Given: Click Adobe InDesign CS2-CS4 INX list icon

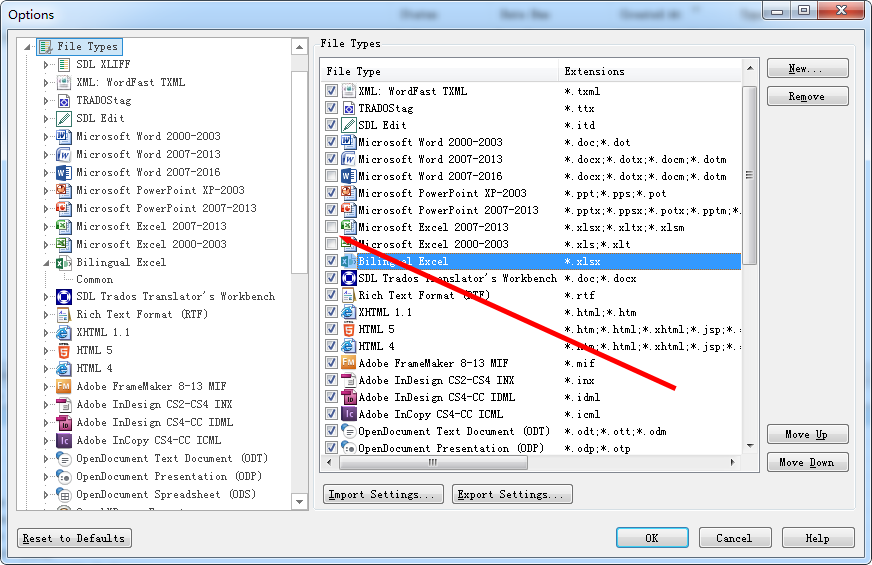Looking at the screenshot, I should (x=349, y=380).
